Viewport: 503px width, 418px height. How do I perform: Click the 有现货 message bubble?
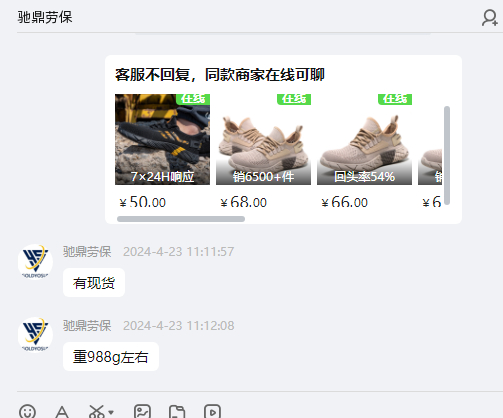coord(94,283)
